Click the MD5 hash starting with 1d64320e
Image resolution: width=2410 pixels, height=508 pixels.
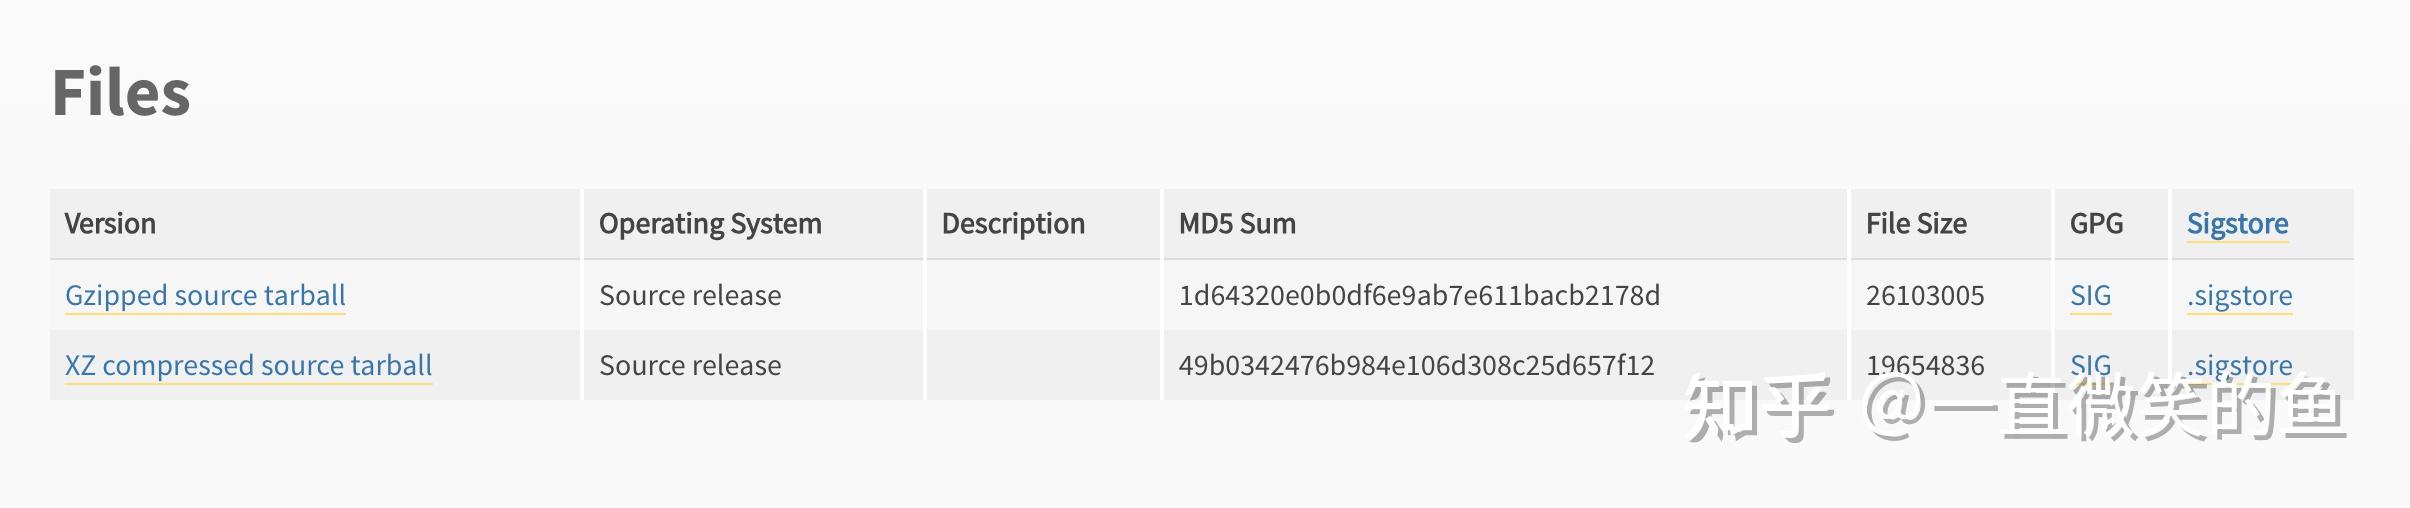point(1419,296)
